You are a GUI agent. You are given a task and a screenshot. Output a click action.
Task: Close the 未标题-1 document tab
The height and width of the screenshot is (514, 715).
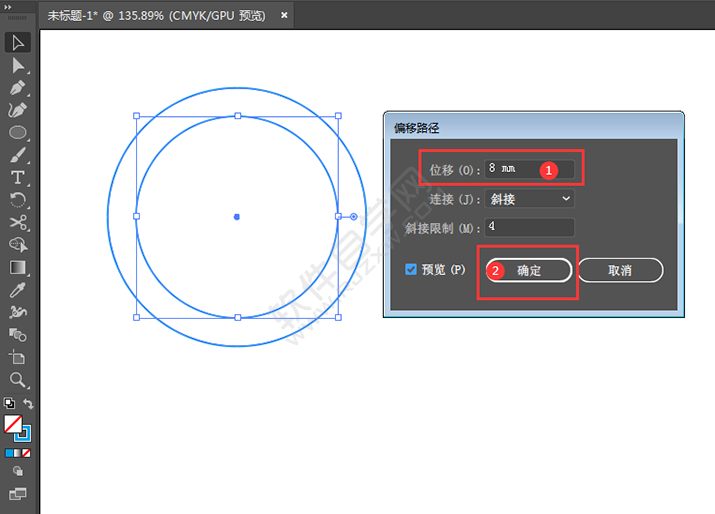tap(284, 16)
